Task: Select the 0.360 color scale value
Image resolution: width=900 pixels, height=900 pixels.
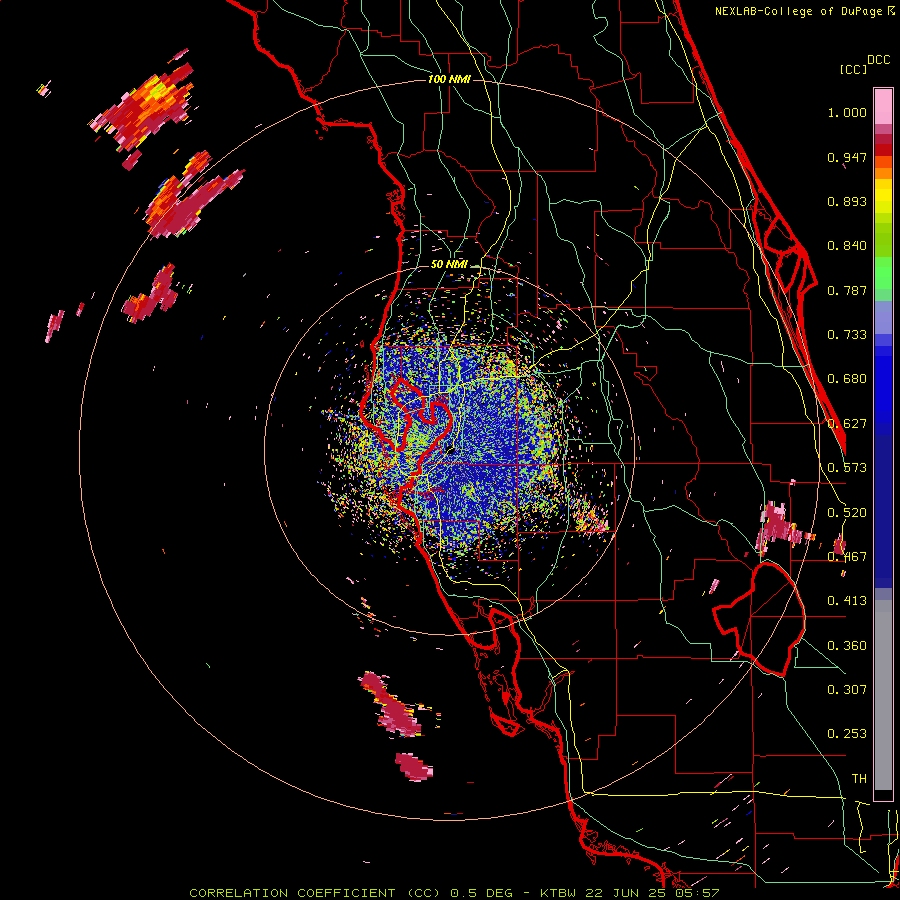Action: point(847,646)
